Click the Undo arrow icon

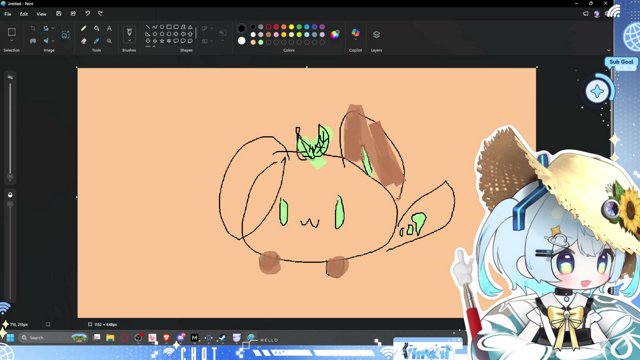click(87, 13)
